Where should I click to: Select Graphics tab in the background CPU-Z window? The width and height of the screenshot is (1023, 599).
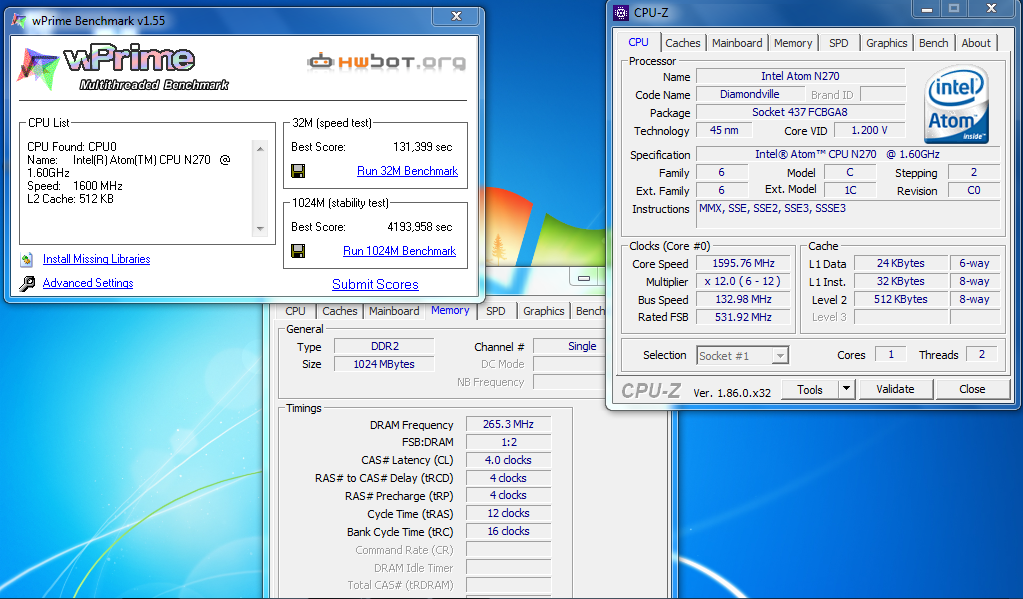(x=543, y=311)
